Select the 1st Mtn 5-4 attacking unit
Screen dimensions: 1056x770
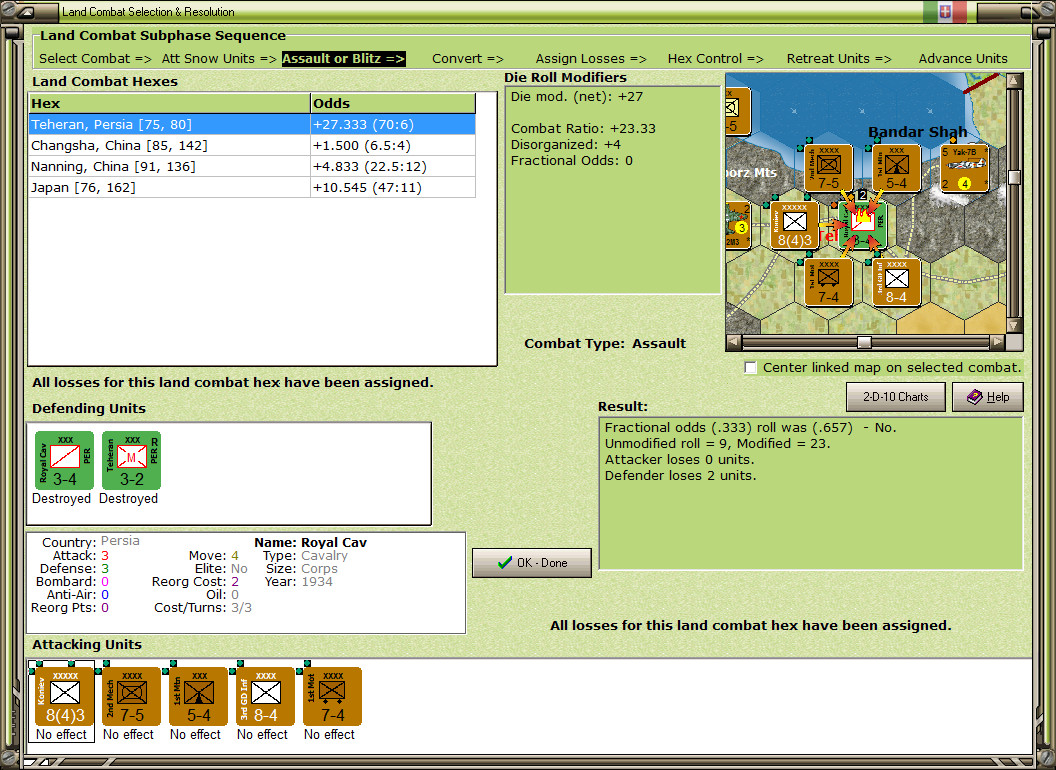click(x=199, y=697)
